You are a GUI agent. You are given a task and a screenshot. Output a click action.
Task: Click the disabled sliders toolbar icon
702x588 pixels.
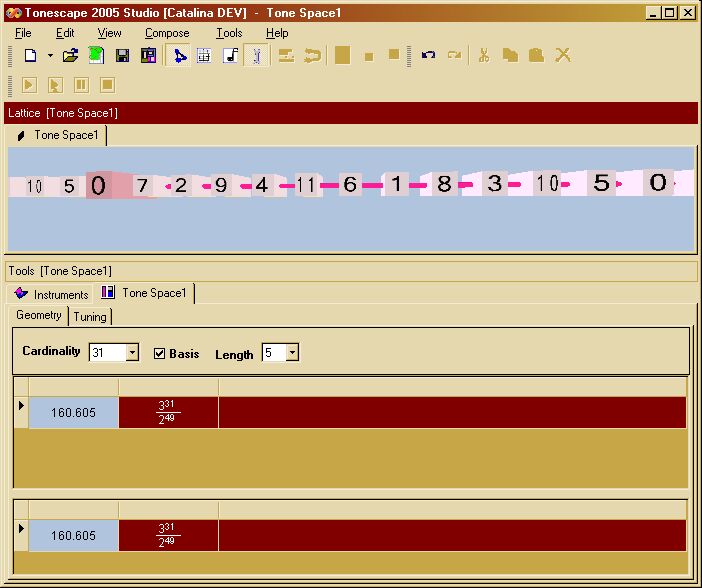tap(286, 56)
